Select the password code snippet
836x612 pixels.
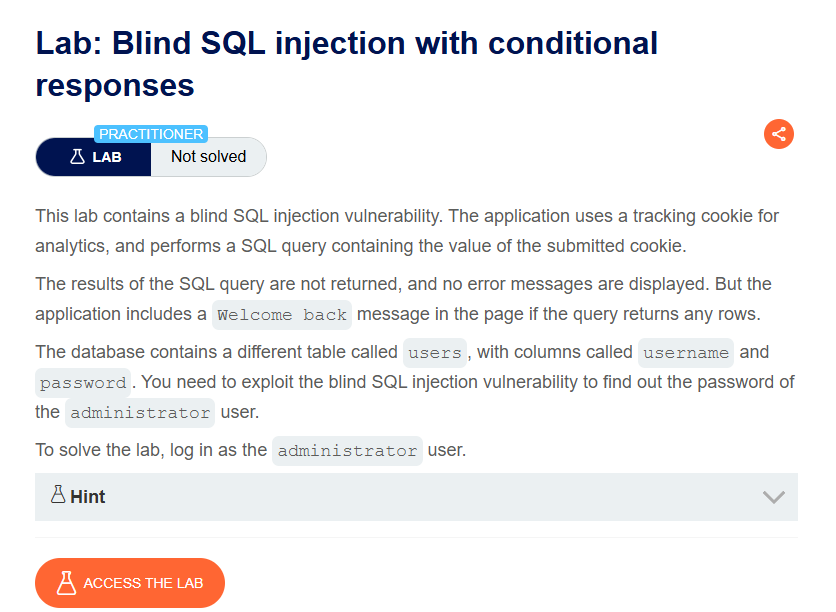[x=83, y=383]
